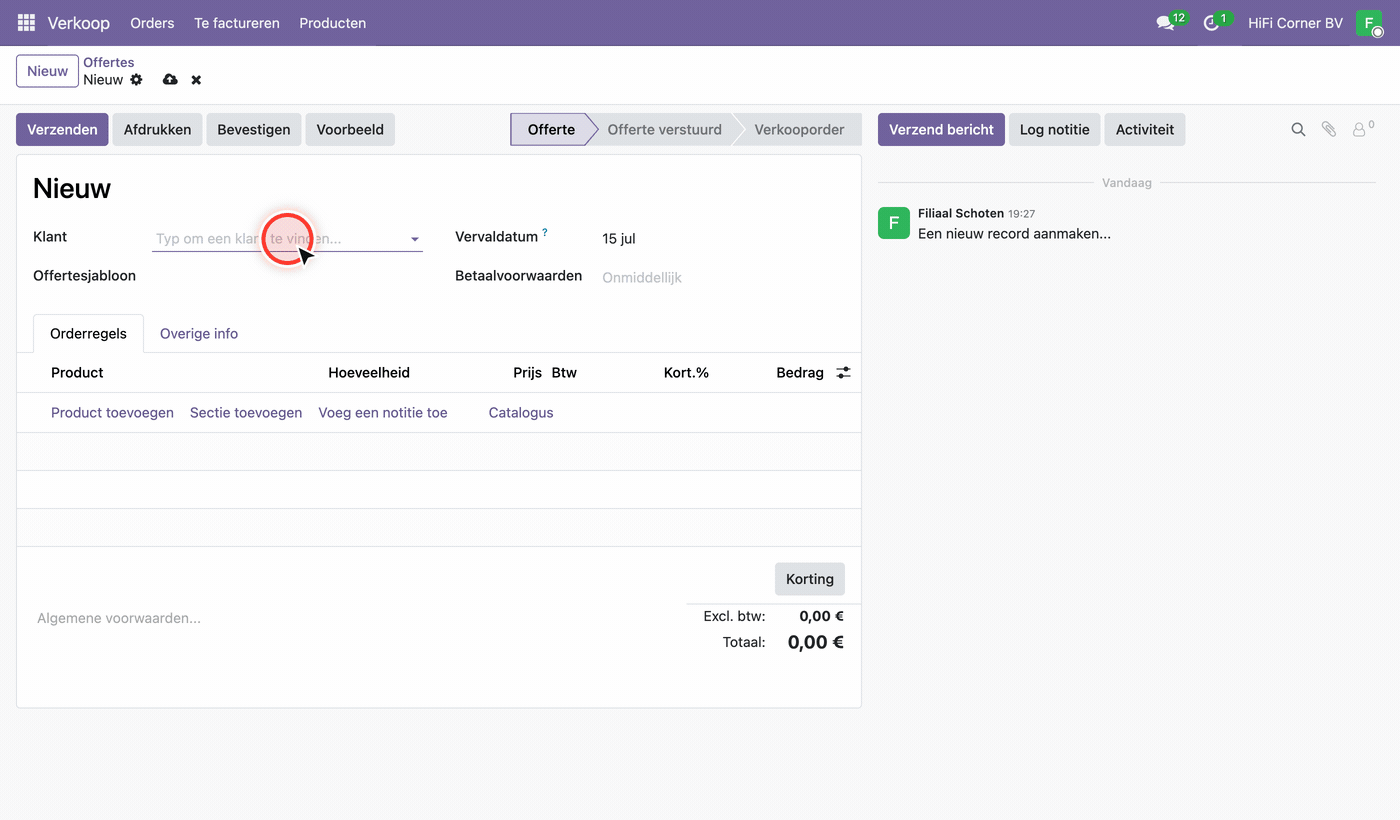This screenshot has width=1400, height=820.
Task: Click the Btw column header
Action: coord(564,372)
